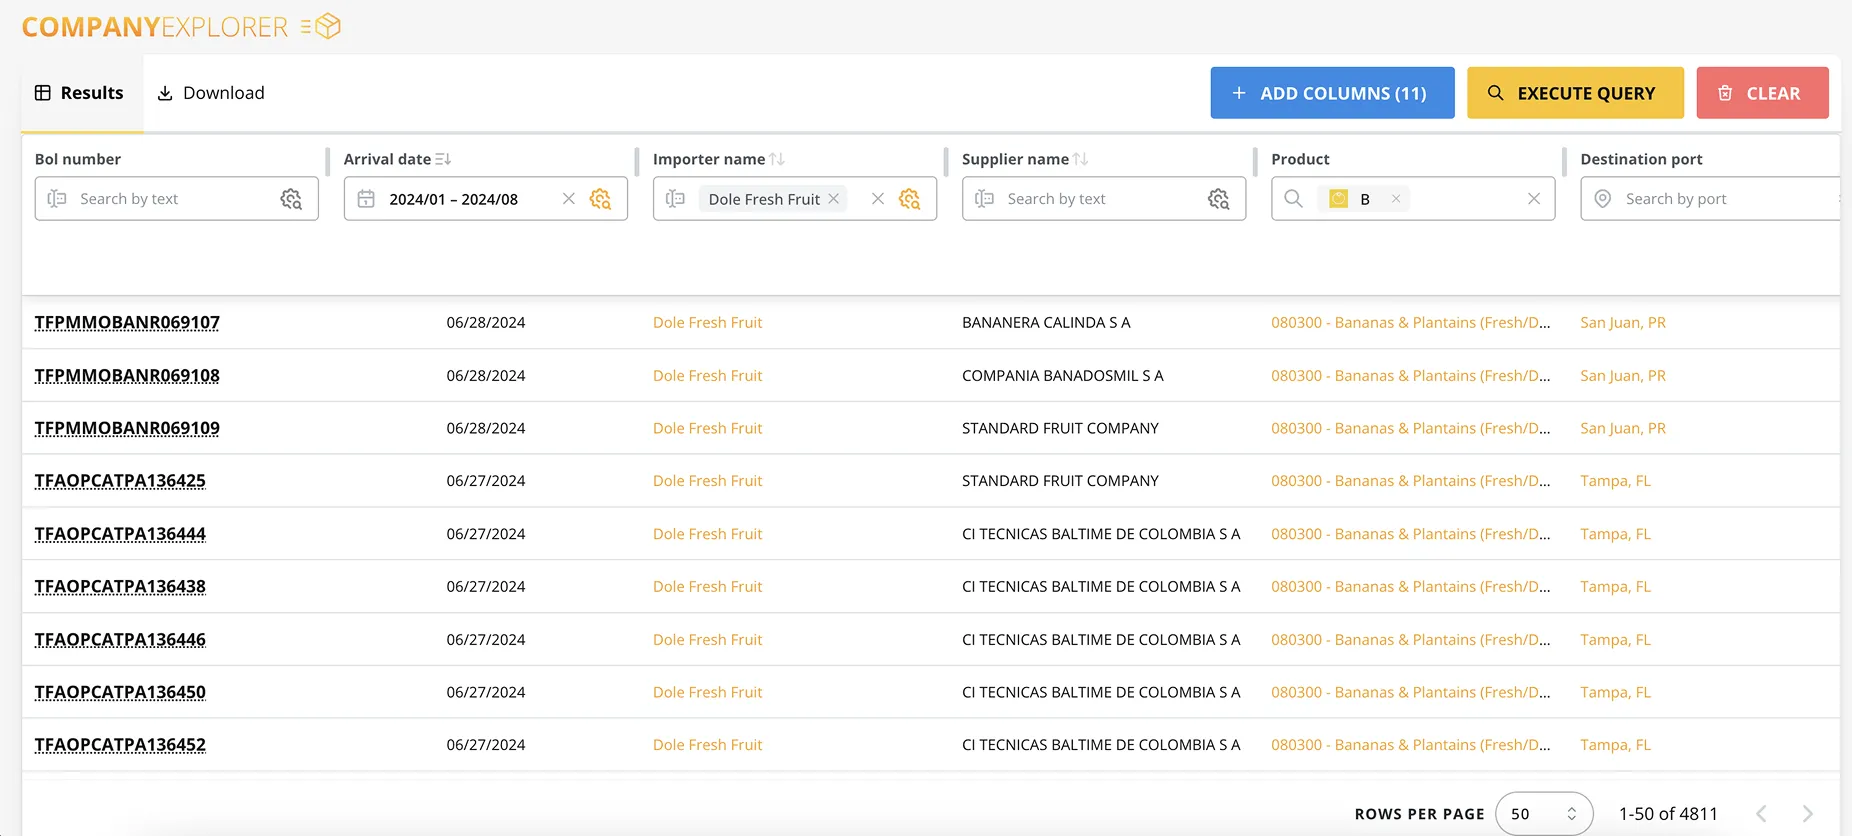Screen dimensions: 1852x836
Task: Remove the B product filter chip
Action: click(x=1396, y=199)
